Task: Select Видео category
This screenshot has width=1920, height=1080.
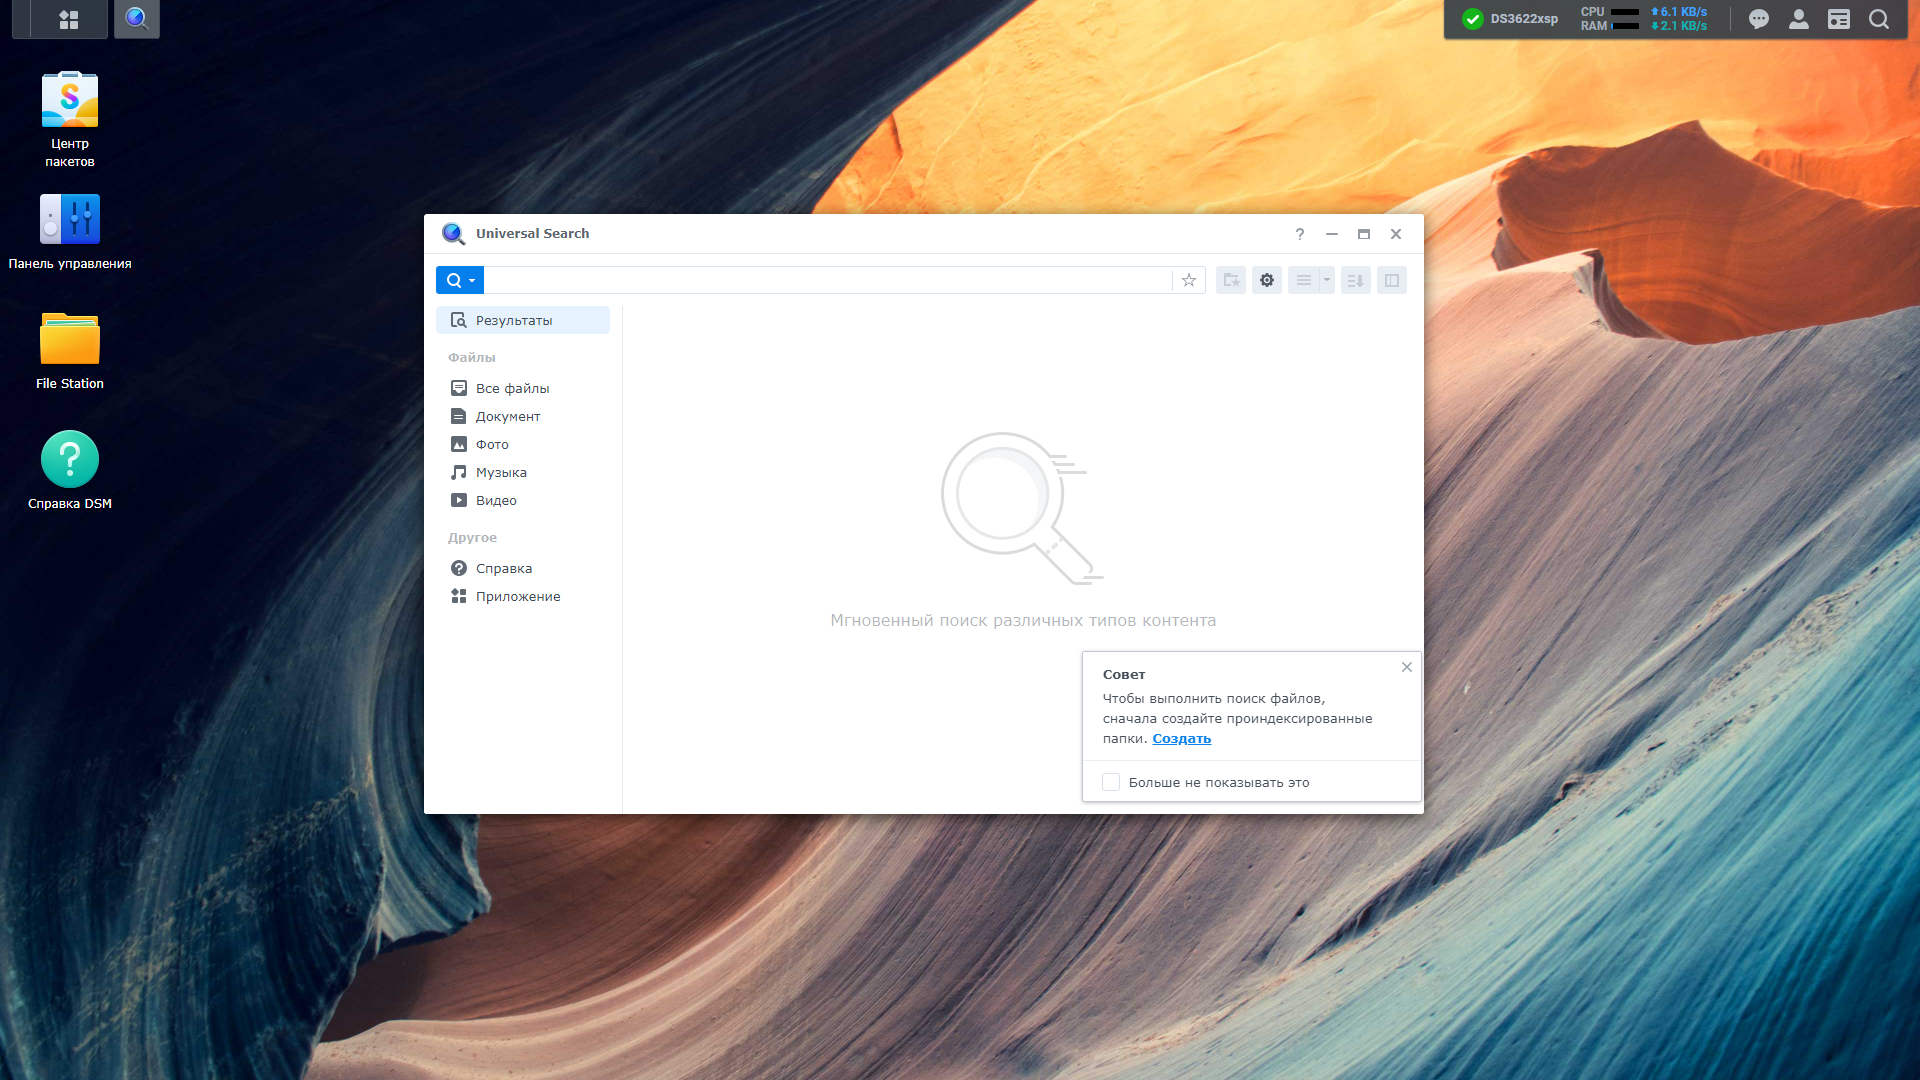Action: 523,500
